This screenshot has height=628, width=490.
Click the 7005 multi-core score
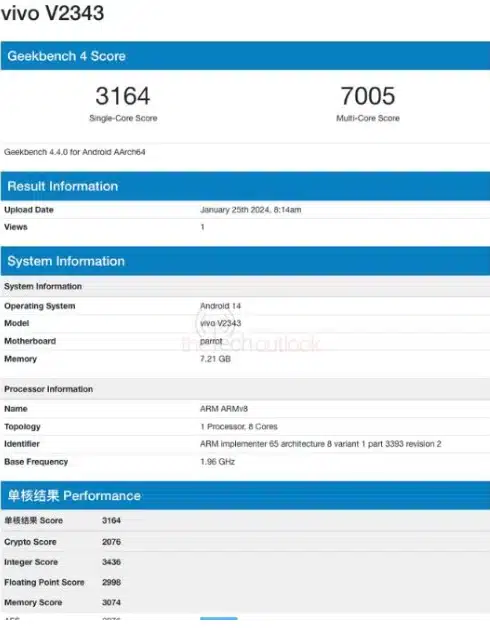click(368, 96)
